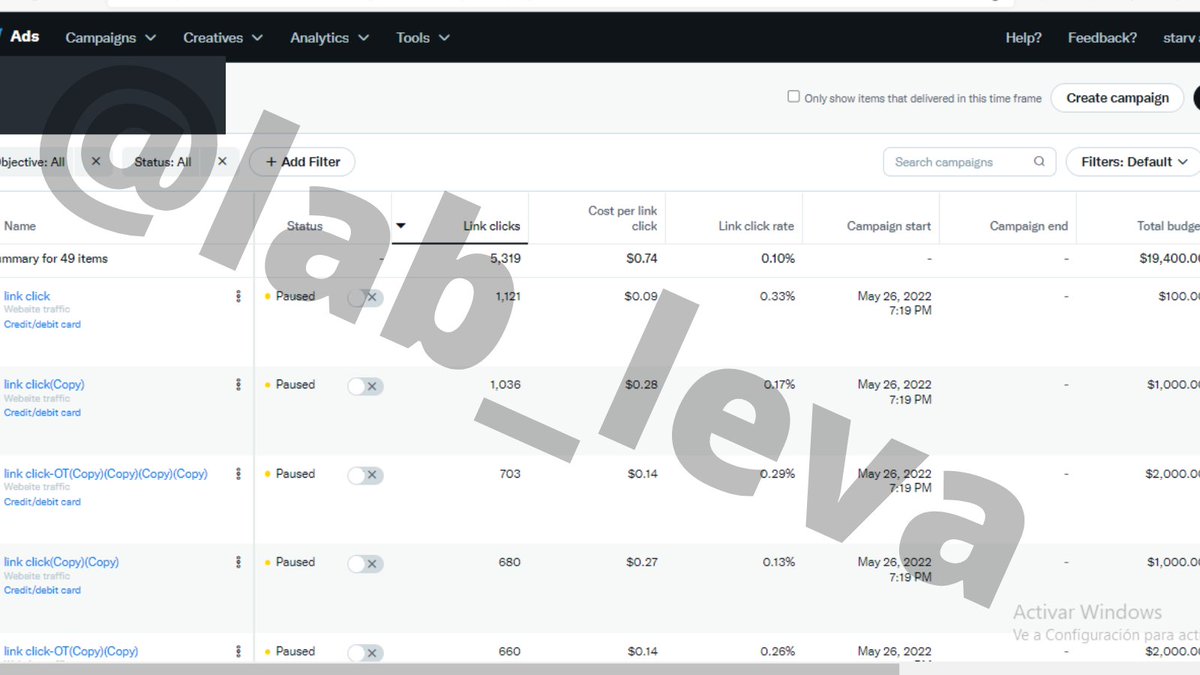The height and width of the screenshot is (675, 1200).
Task: Remove the Objective: All filter chip
Action: [x=96, y=161]
